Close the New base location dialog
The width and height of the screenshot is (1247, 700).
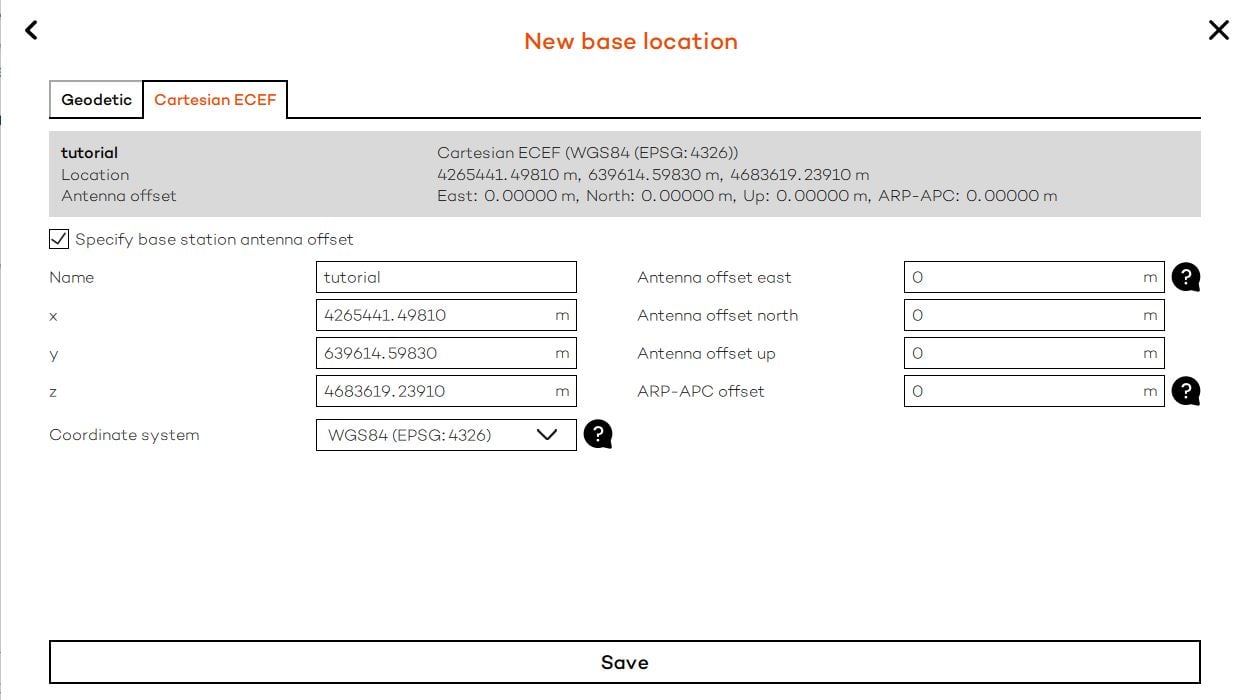[1218, 30]
